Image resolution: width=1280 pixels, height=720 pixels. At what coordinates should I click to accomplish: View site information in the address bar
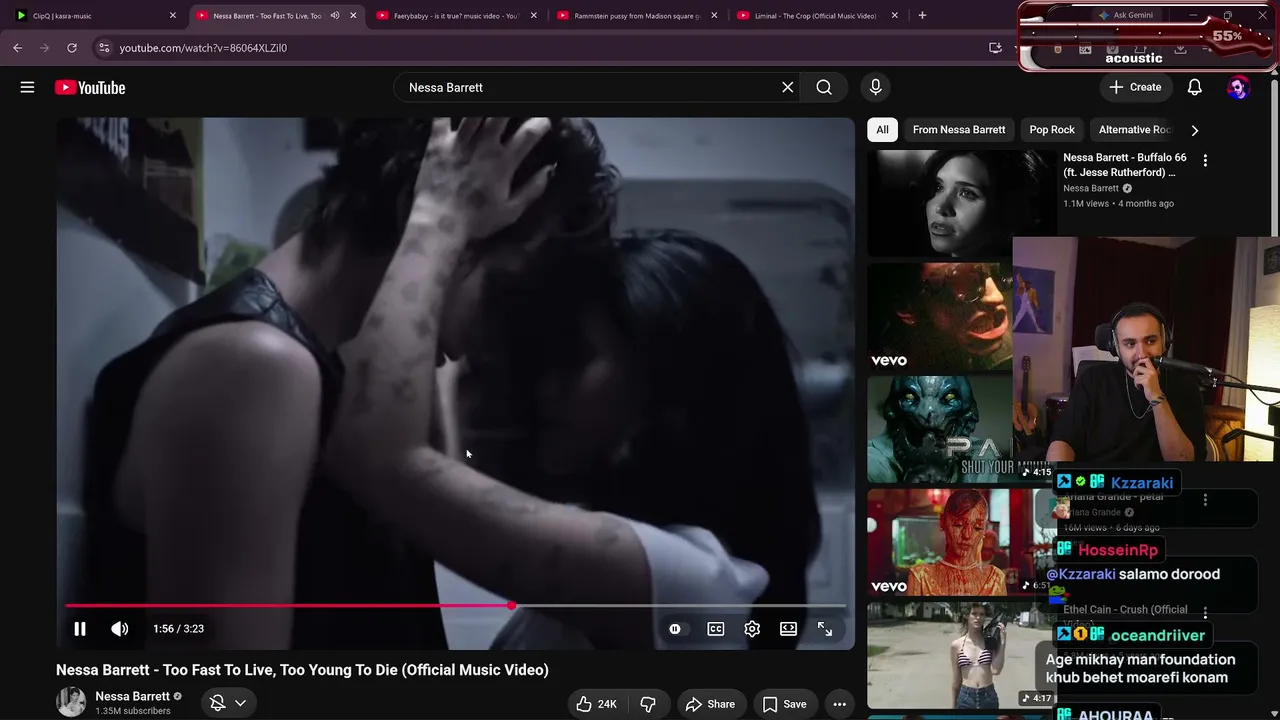coord(104,48)
